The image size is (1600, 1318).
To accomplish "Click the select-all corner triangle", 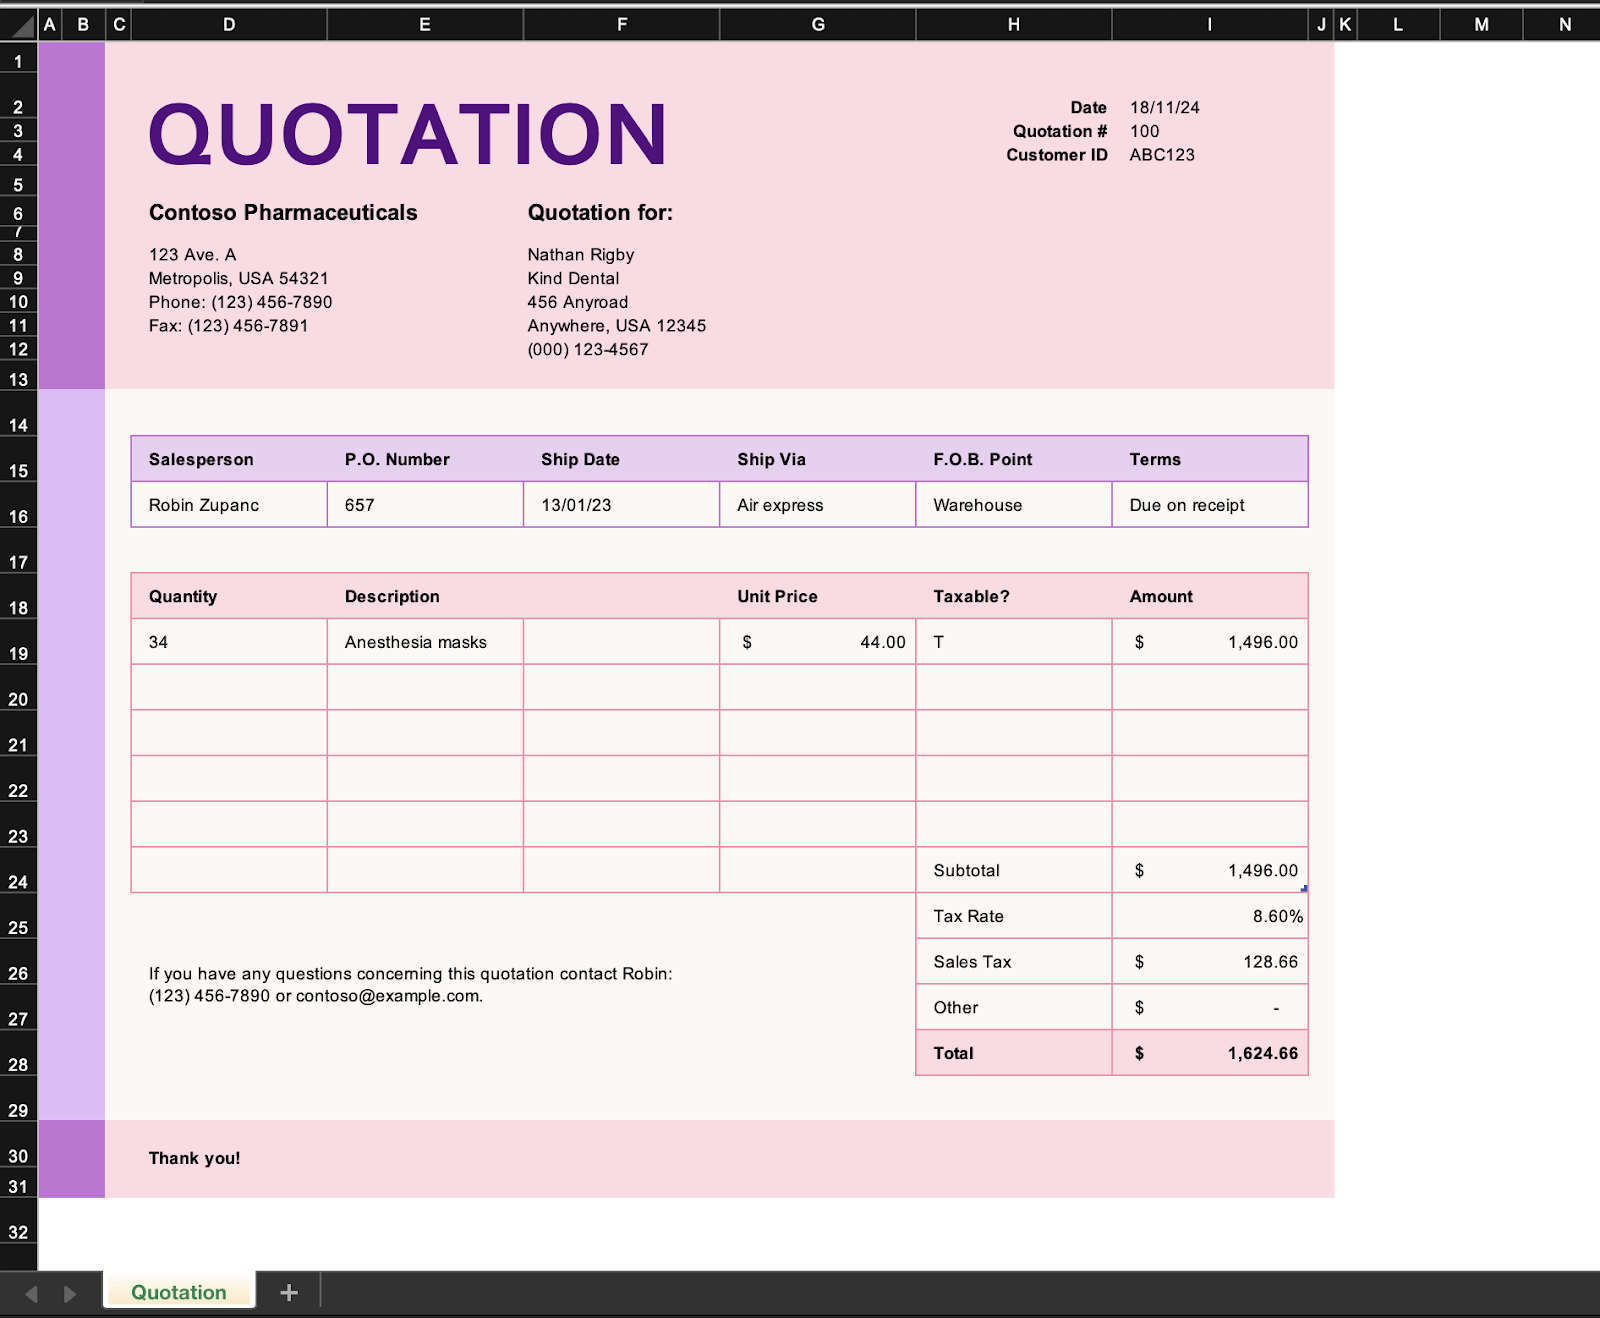I will [x=19, y=25].
